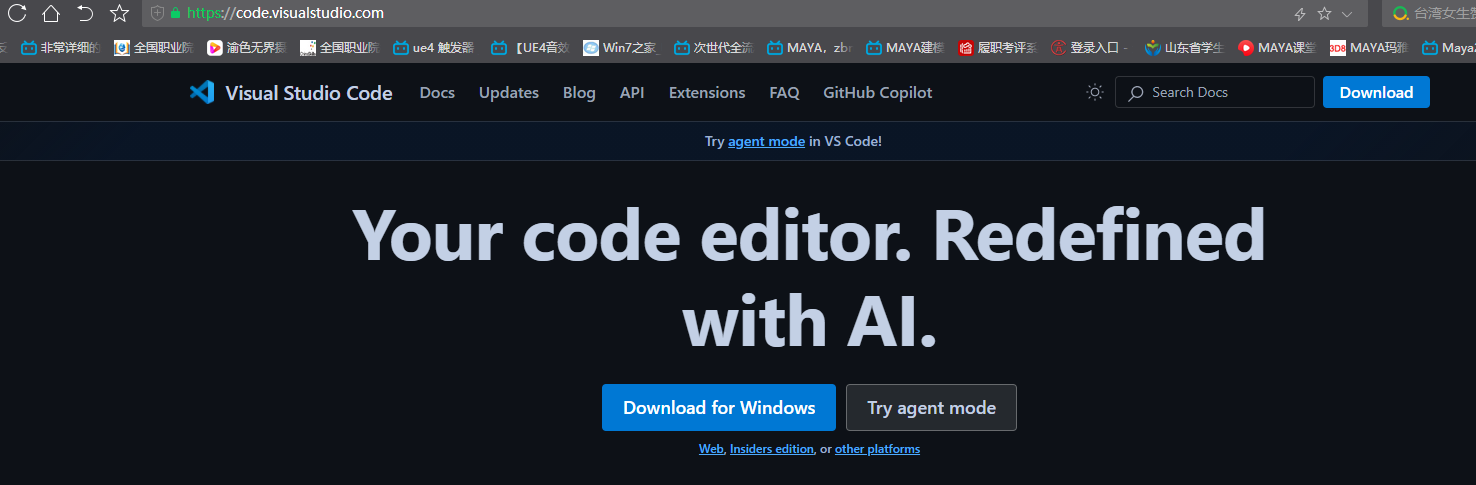Screen dimensions: 1476x485
Task: Bookmark page with star icon in address bar
Action: (1325, 14)
